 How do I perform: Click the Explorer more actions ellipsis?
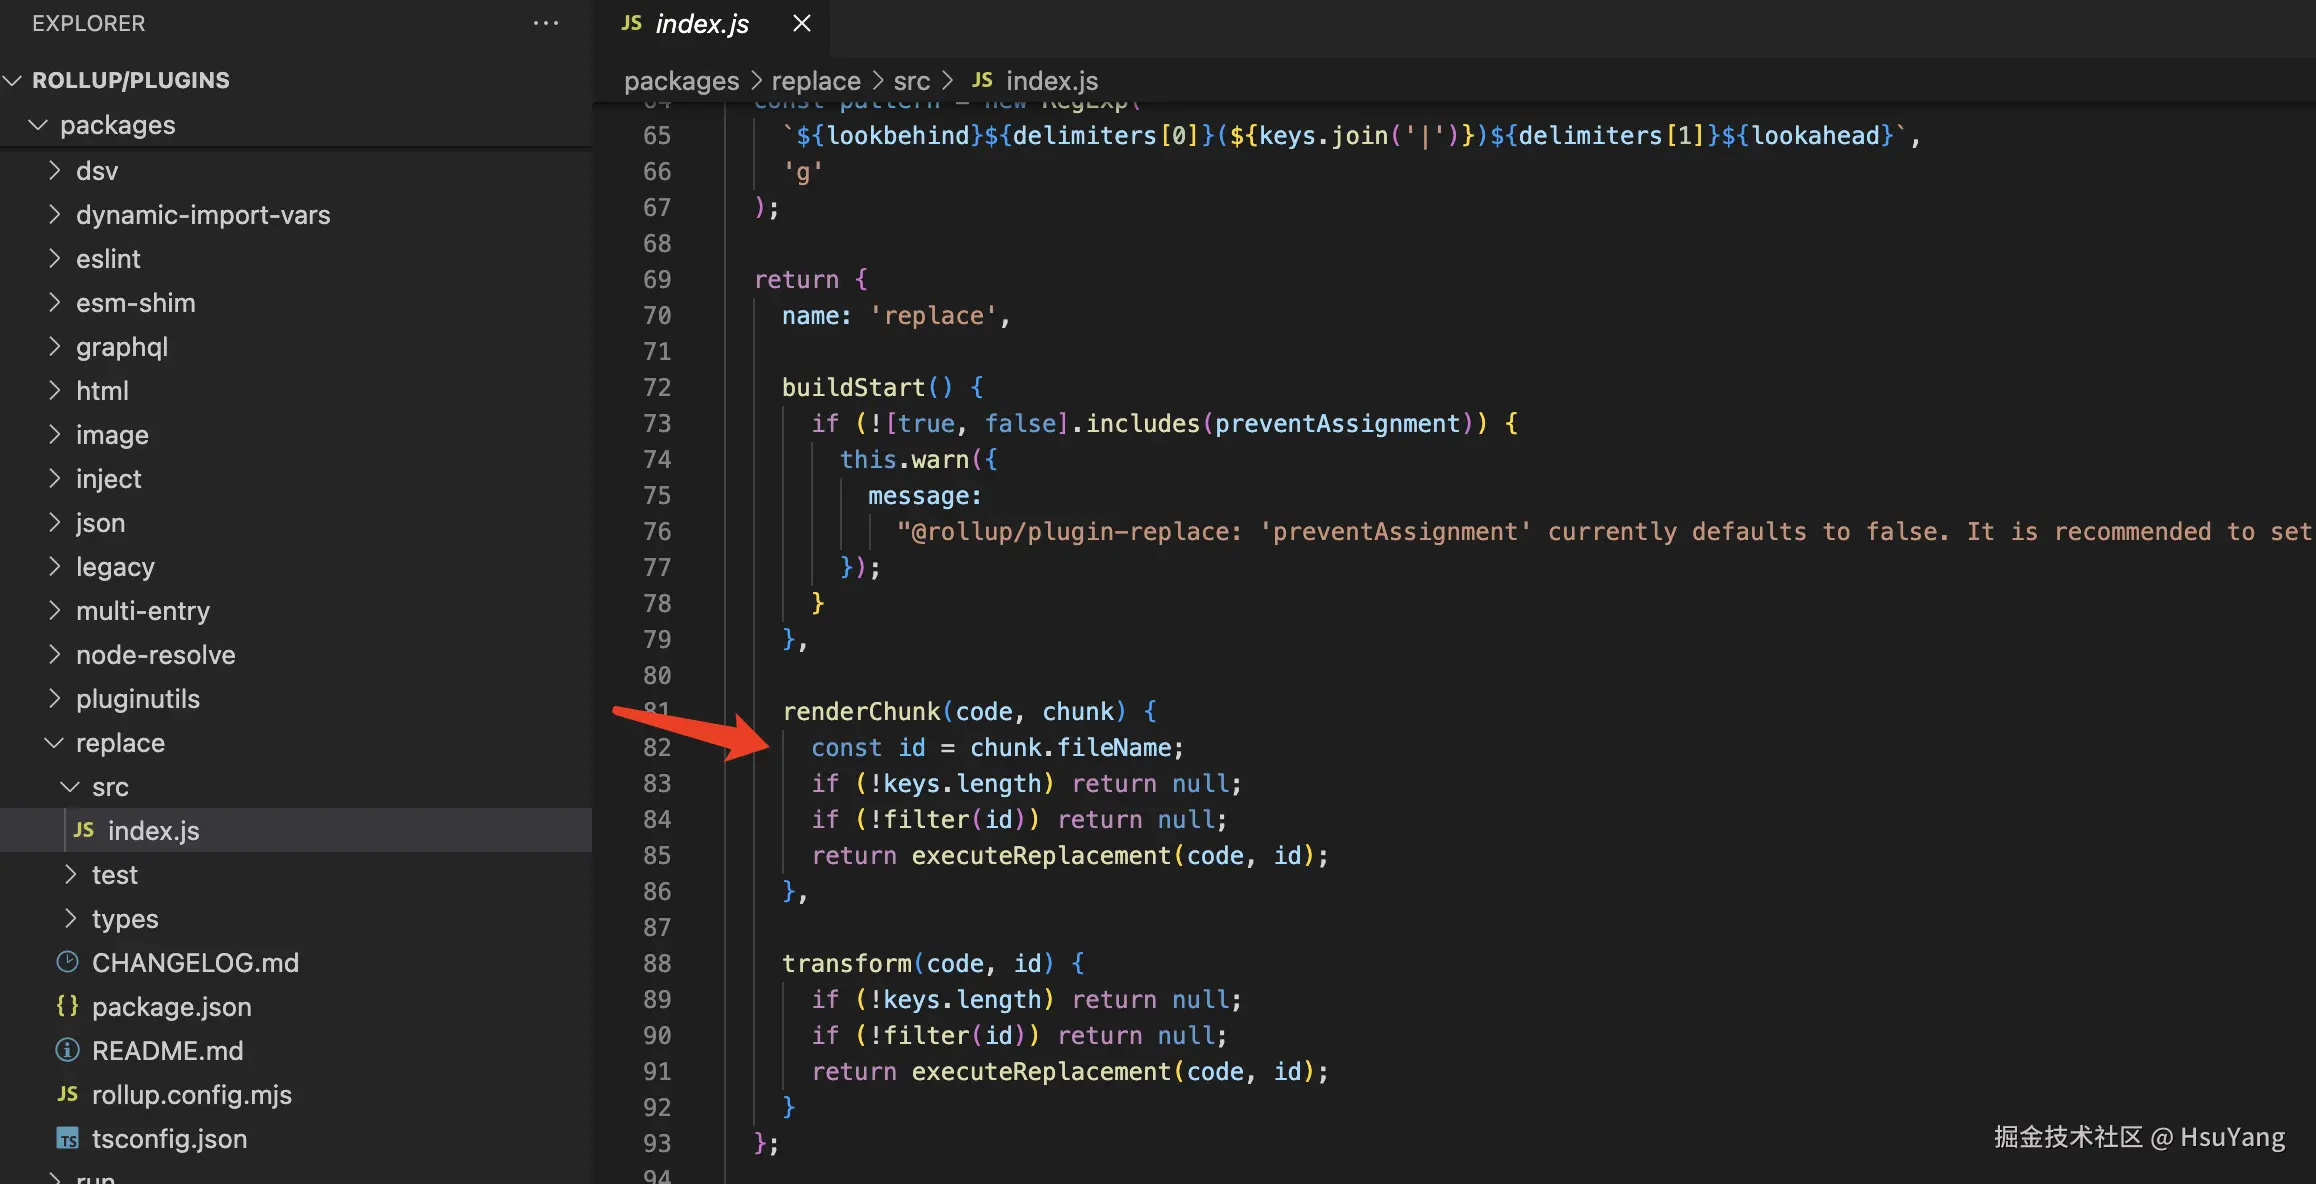point(546,23)
